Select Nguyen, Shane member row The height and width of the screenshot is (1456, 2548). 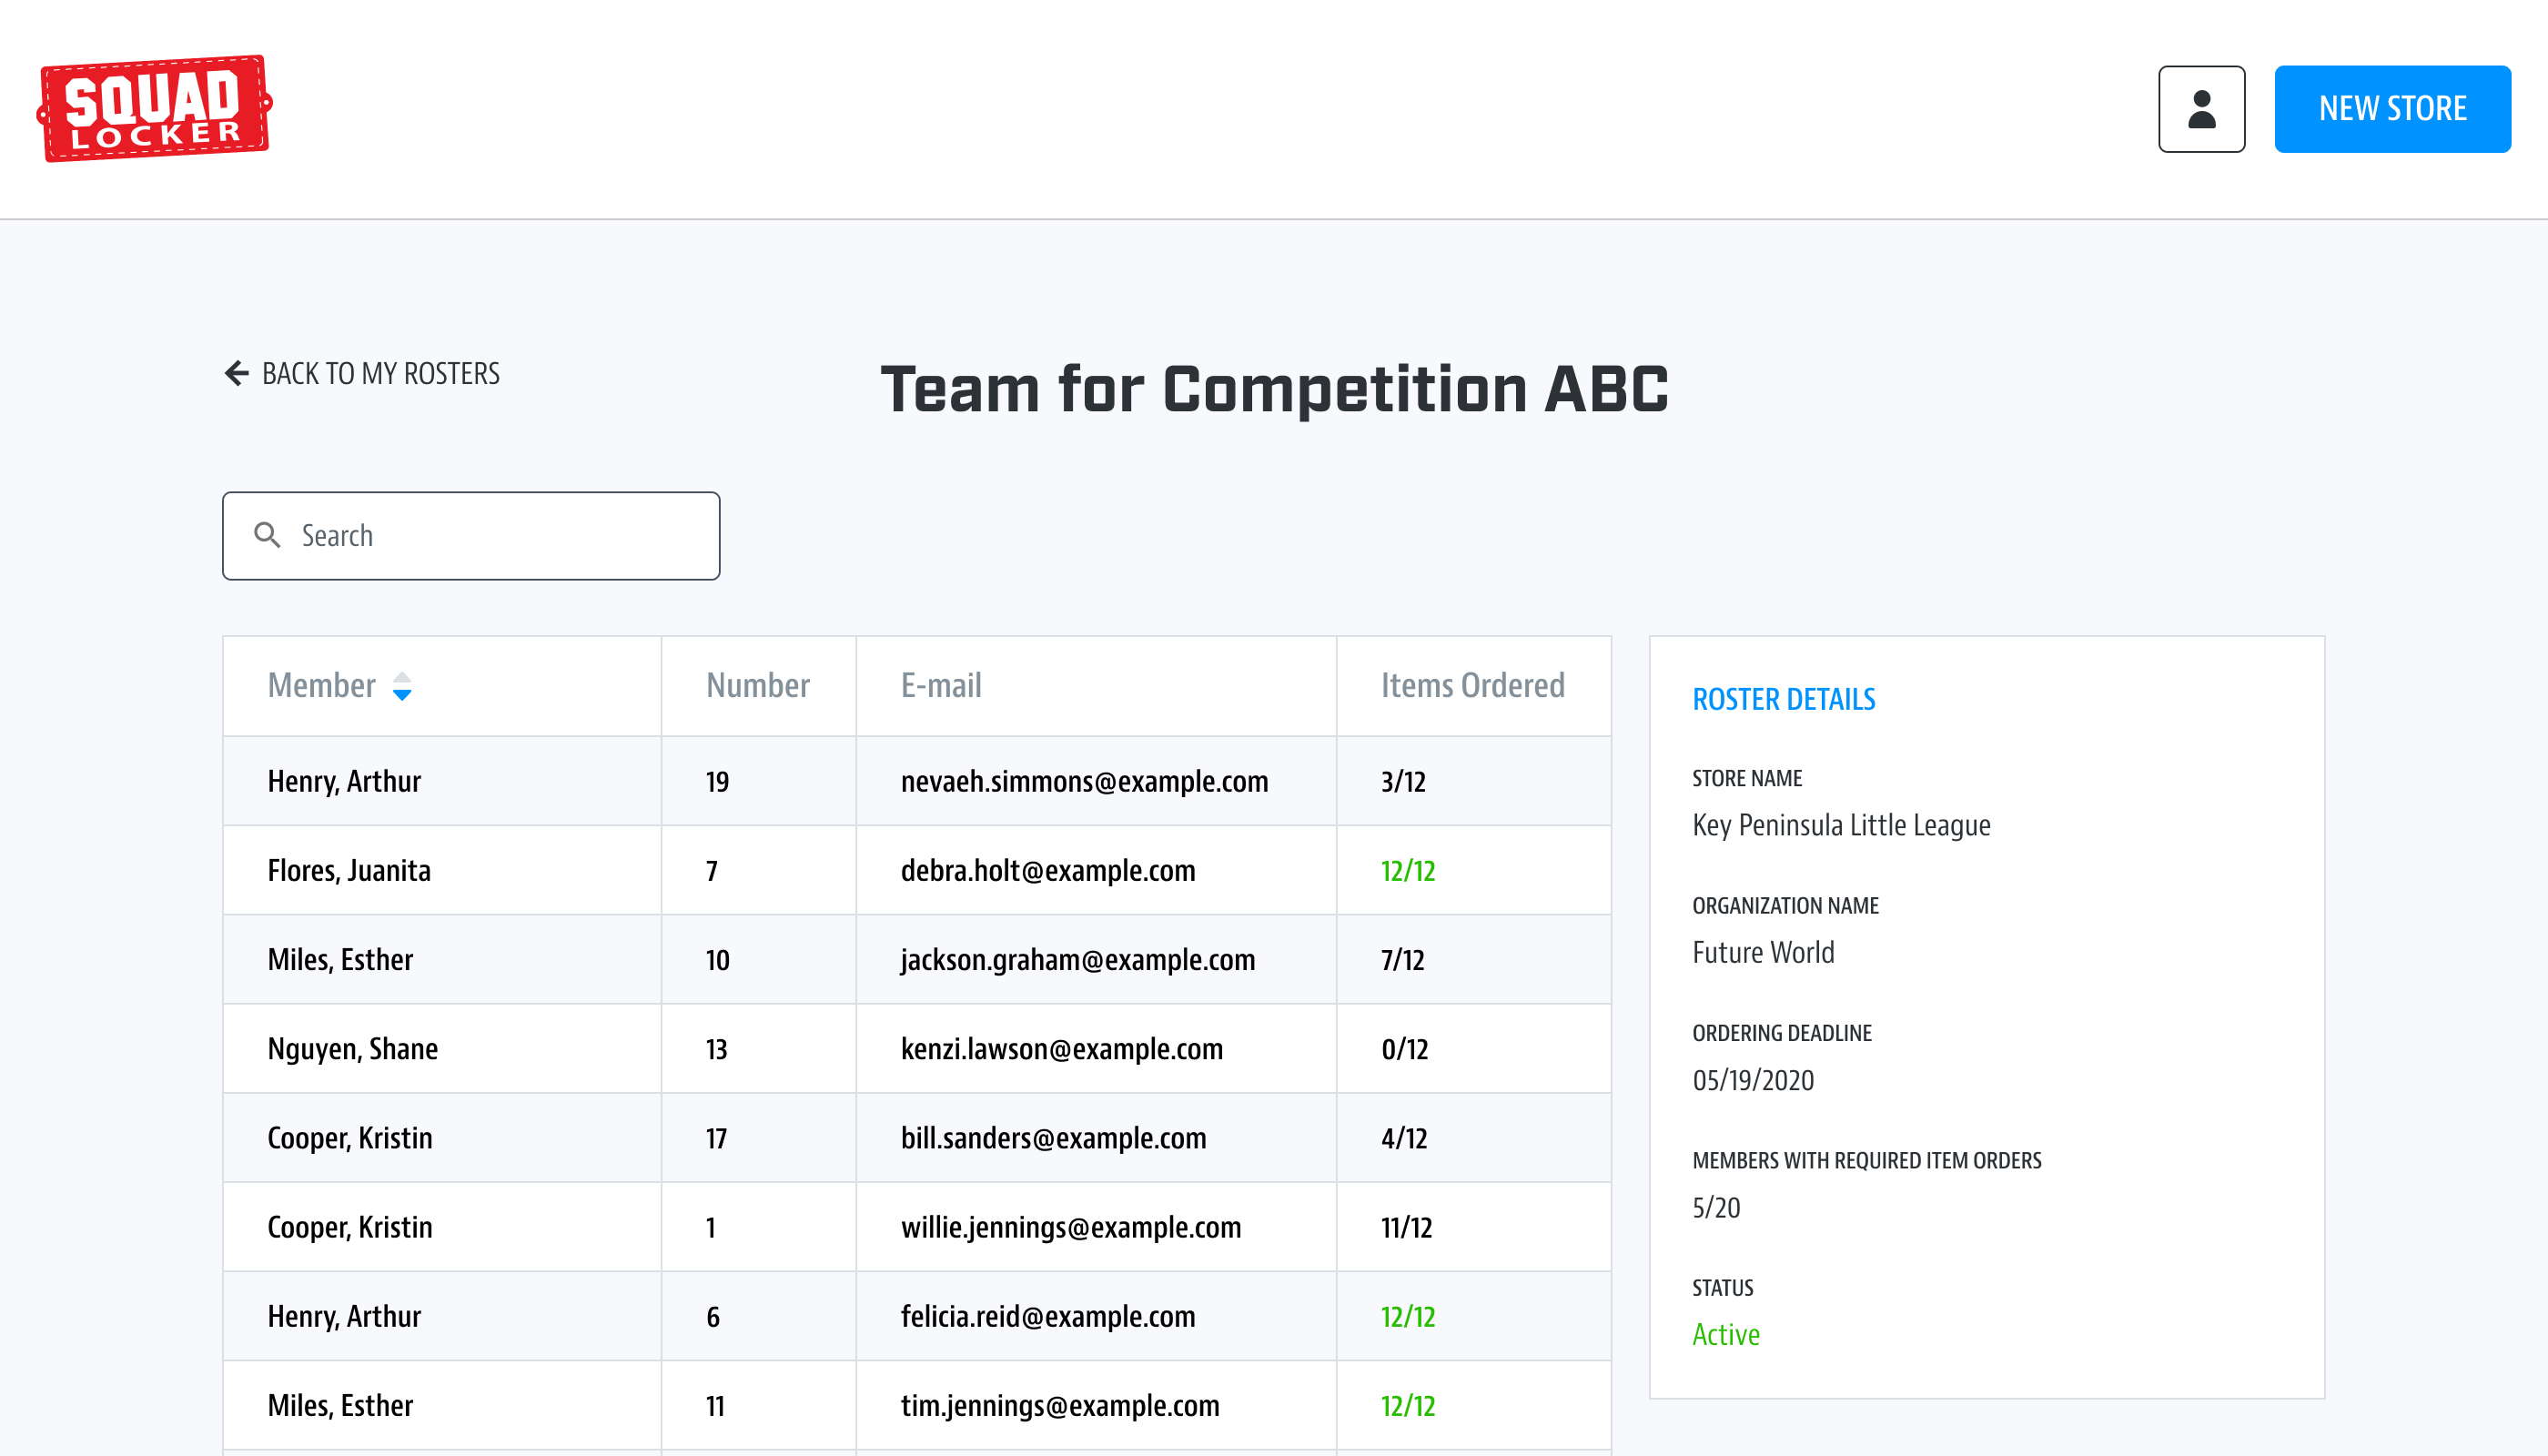click(352, 1048)
